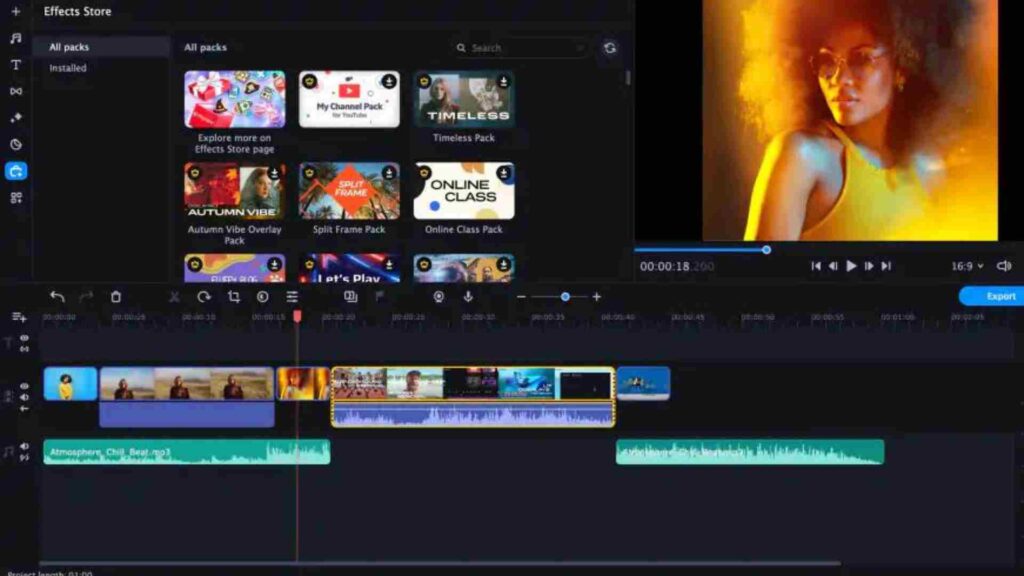
Task: Select the Effects Store shopping bag icon
Action: tap(16, 171)
